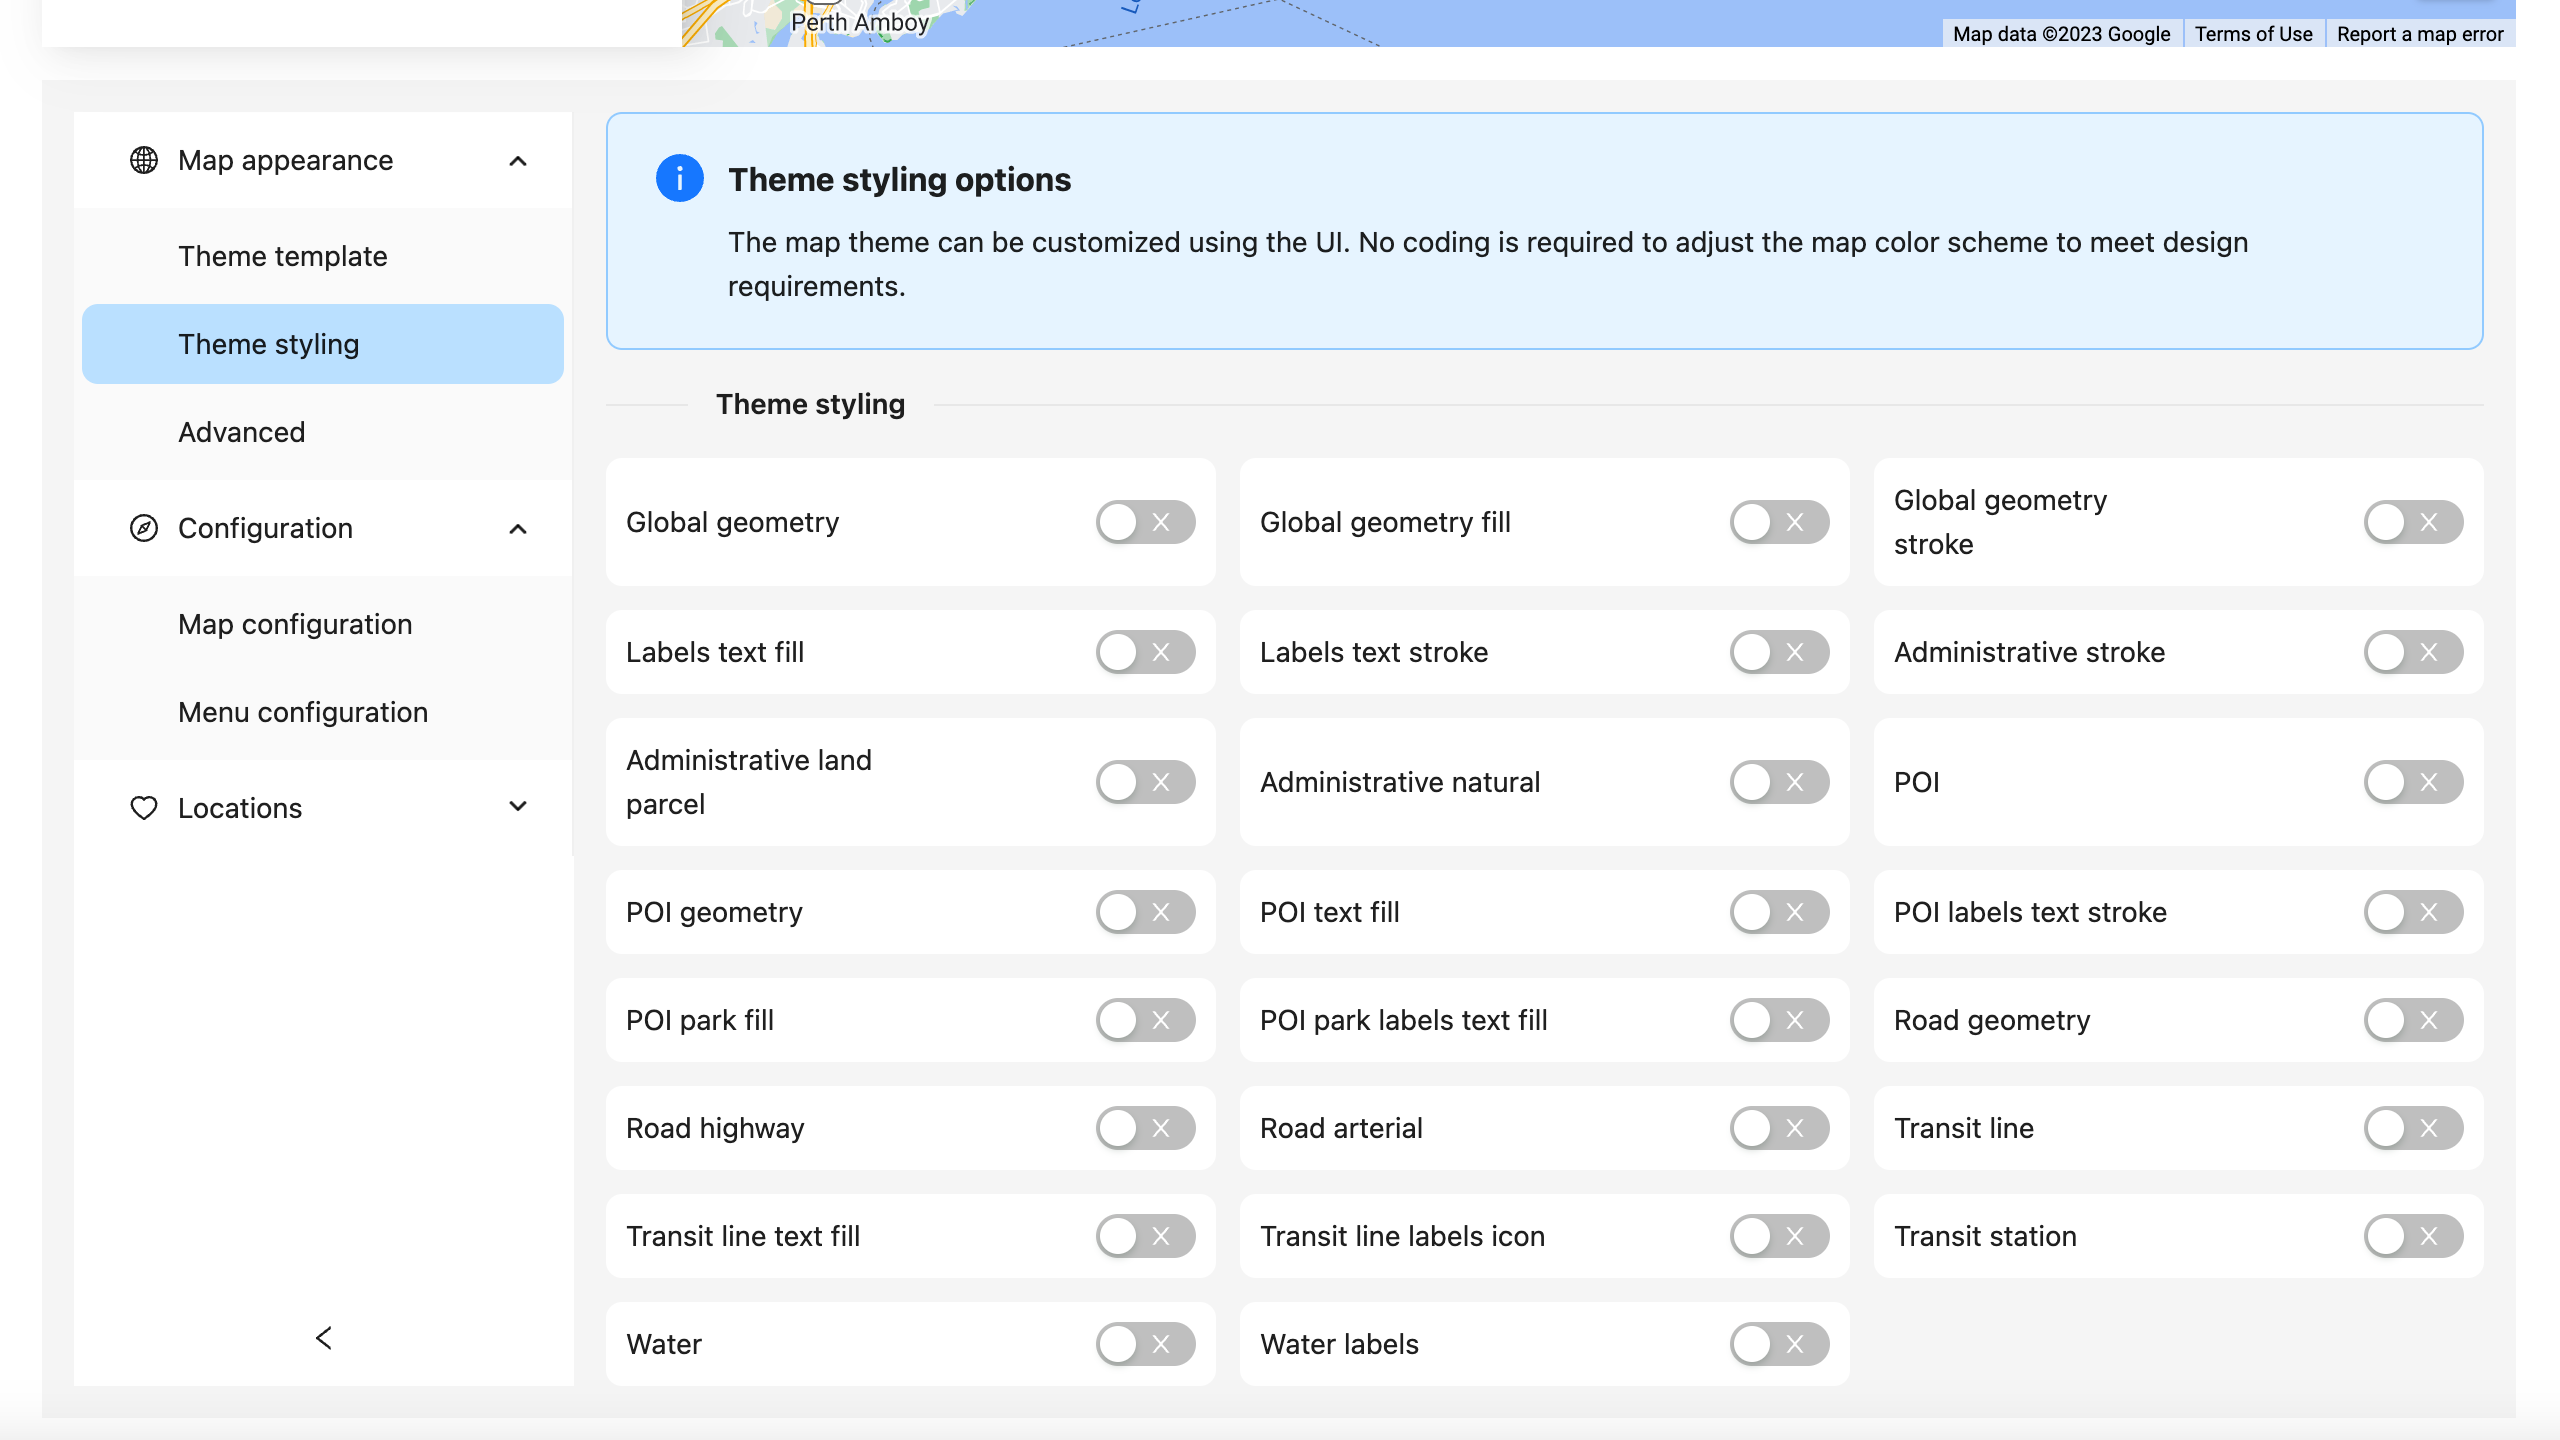Screen dimensions: 2560x1440
Task: Expand the Locations section
Action: 518,807
